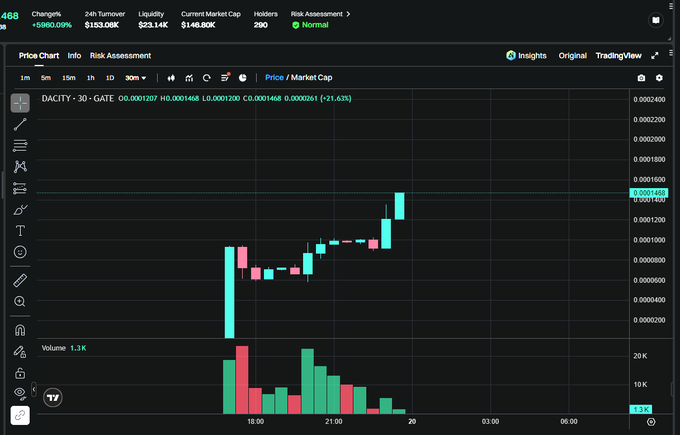The height and width of the screenshot is (435, 680).
Task: Toggle lock all drawings padlock
Action: click(x=20, y=373)
